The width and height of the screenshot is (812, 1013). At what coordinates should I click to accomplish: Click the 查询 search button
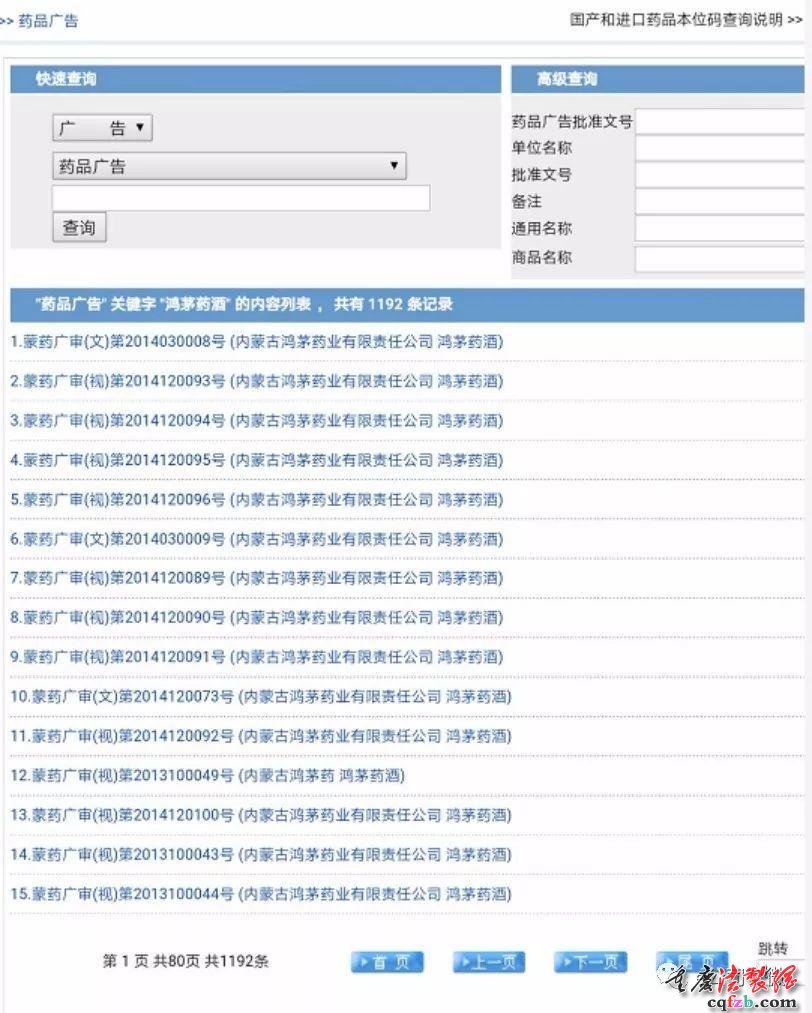pos(79,227)
